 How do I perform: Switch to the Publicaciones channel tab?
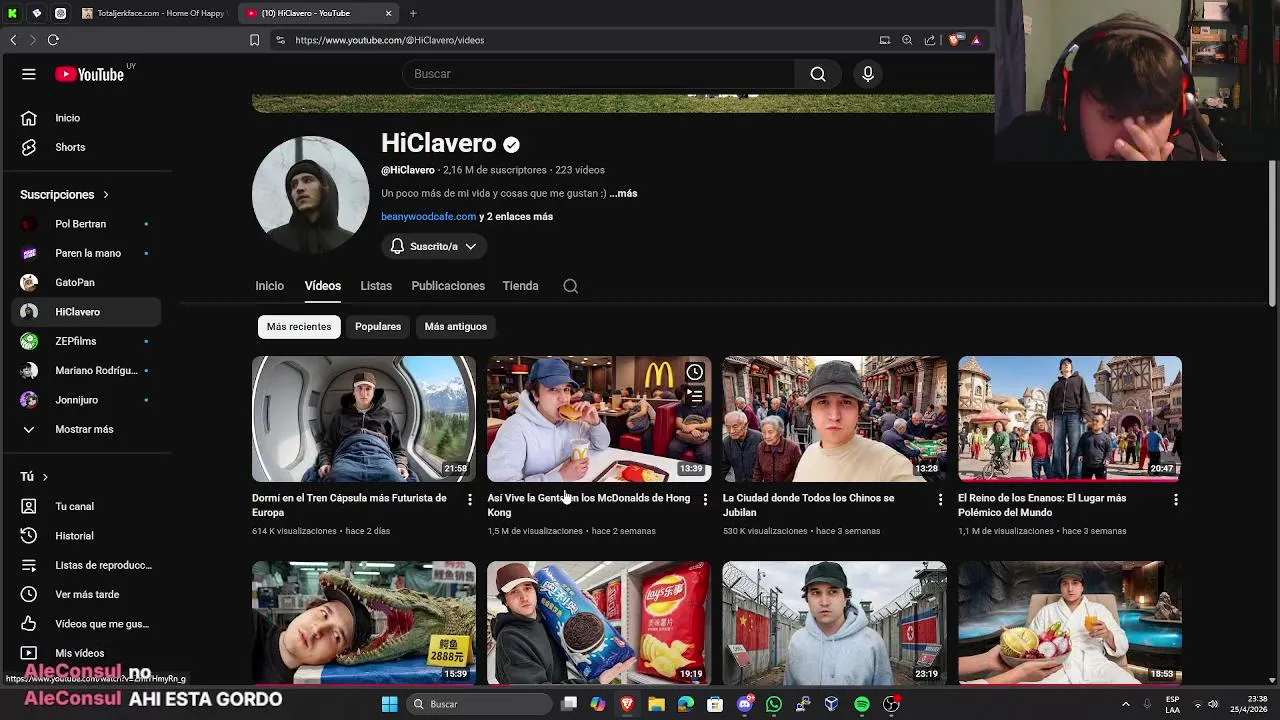pyautogui.click(x=448, y=286)
